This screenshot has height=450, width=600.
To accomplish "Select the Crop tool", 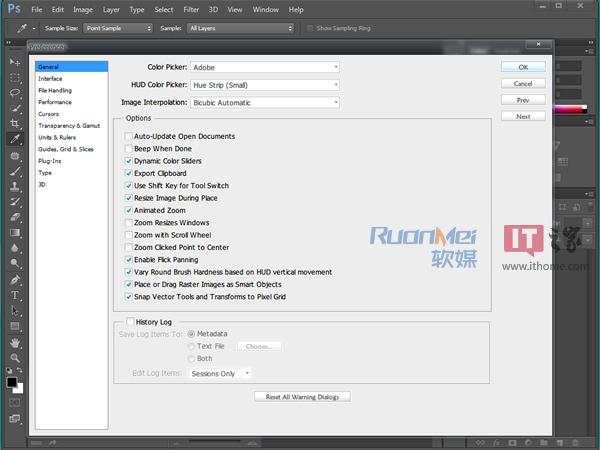I will click(15, 124).
